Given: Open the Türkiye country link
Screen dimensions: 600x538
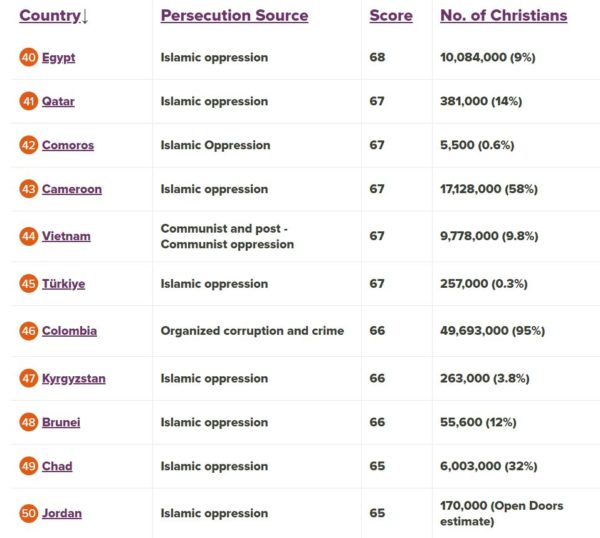Looking at the screenshot, I should pos(63,284).
